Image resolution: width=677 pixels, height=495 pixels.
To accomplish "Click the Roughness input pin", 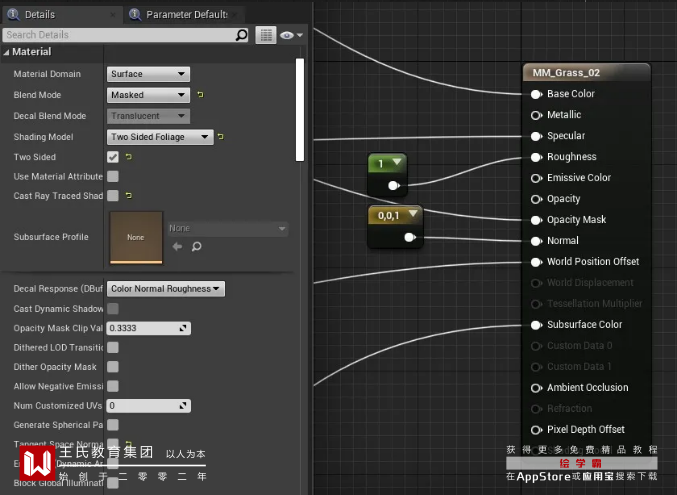I will [536, 157].
